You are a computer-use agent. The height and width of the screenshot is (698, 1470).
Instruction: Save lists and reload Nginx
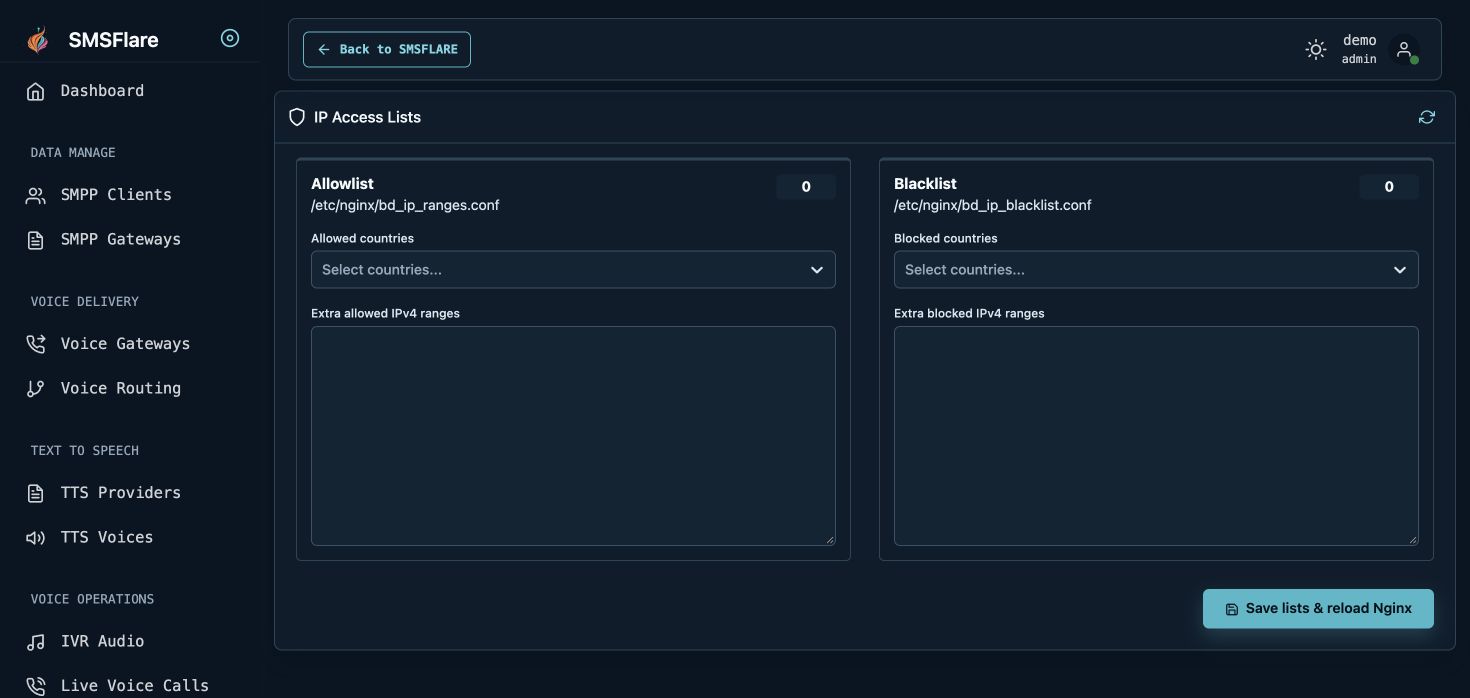1318,609
